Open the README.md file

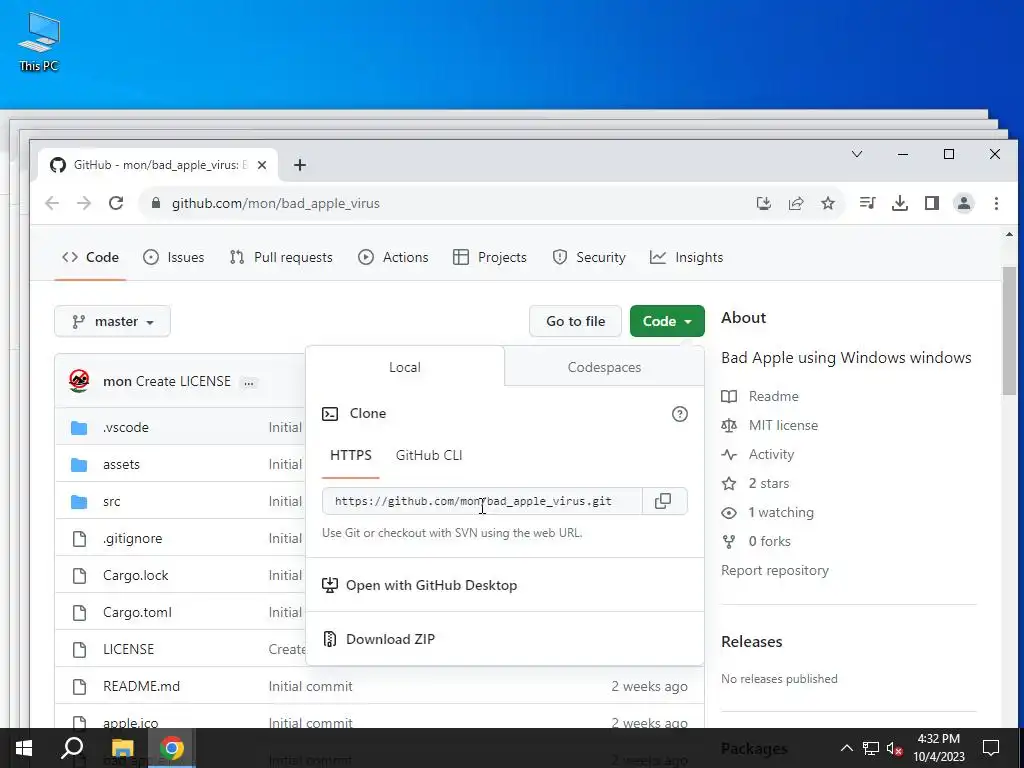coord(142,686)
